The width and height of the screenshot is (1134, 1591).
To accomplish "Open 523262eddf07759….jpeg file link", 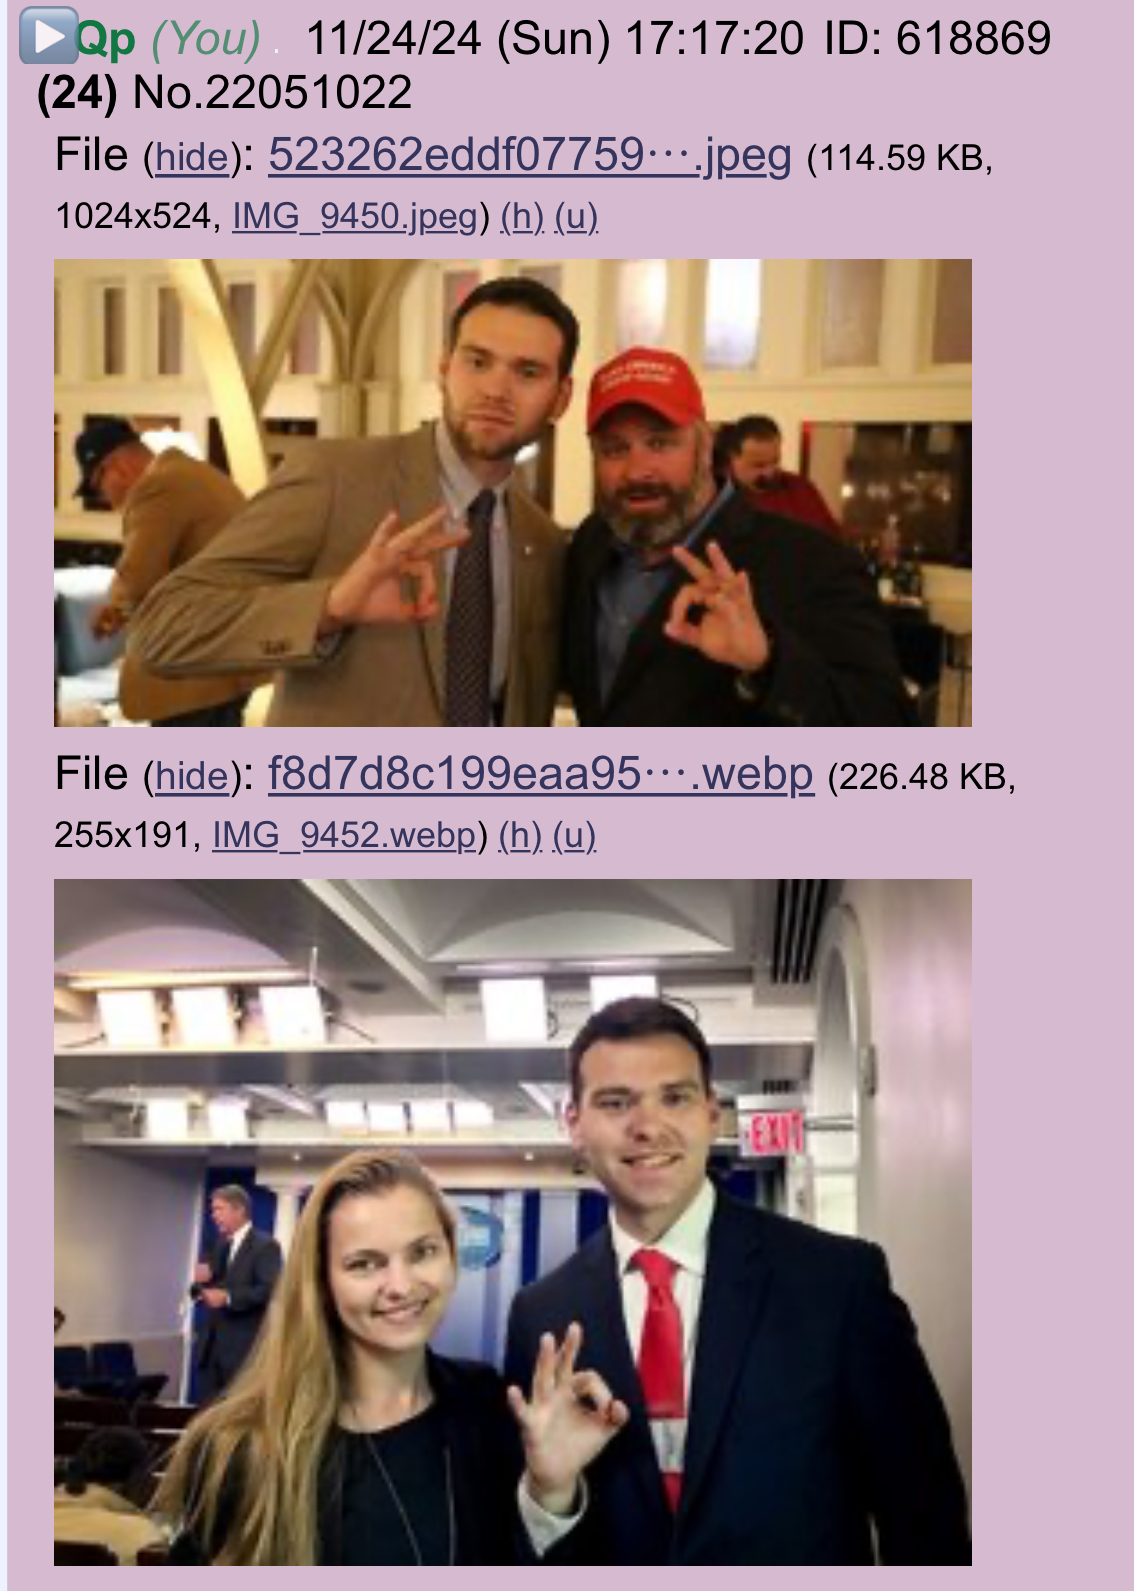I will click(x=530, y=155).
